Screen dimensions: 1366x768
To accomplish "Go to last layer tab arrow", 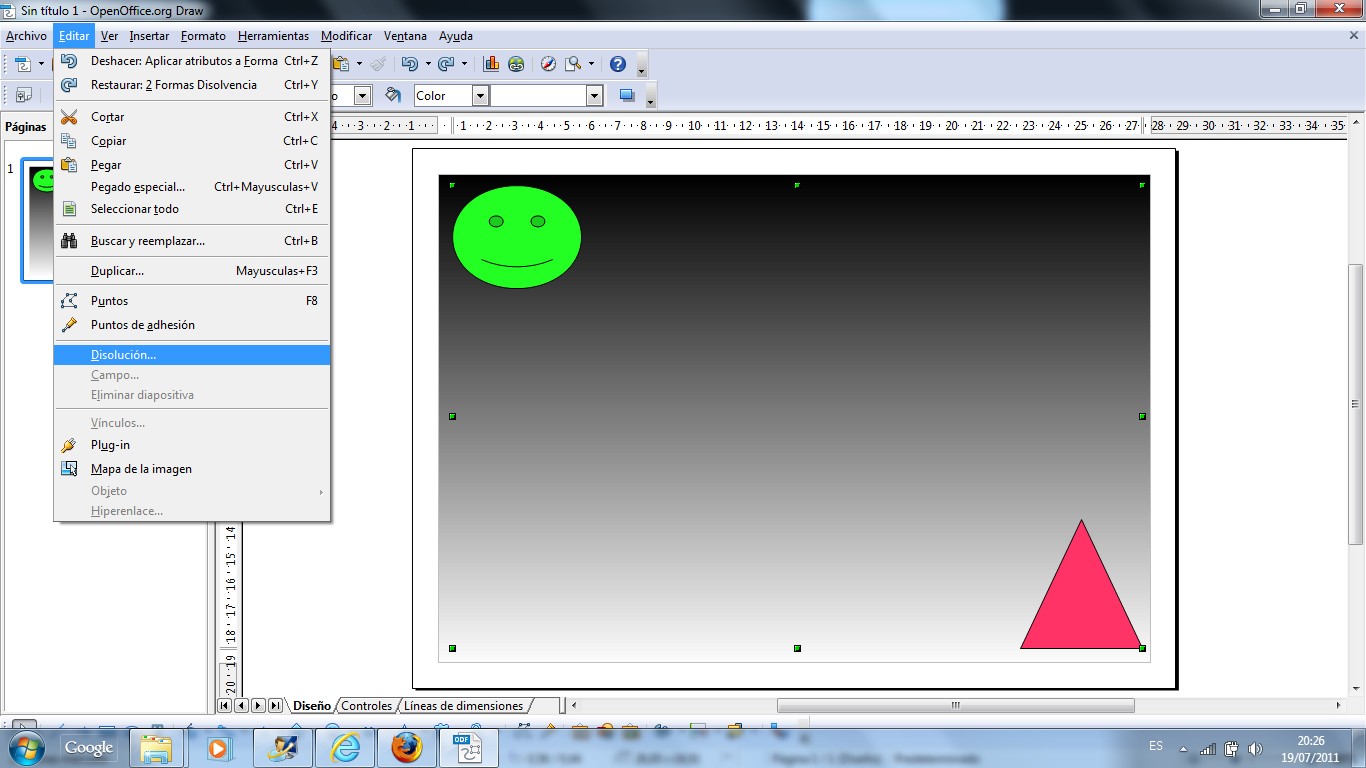I will click(275, 706).
